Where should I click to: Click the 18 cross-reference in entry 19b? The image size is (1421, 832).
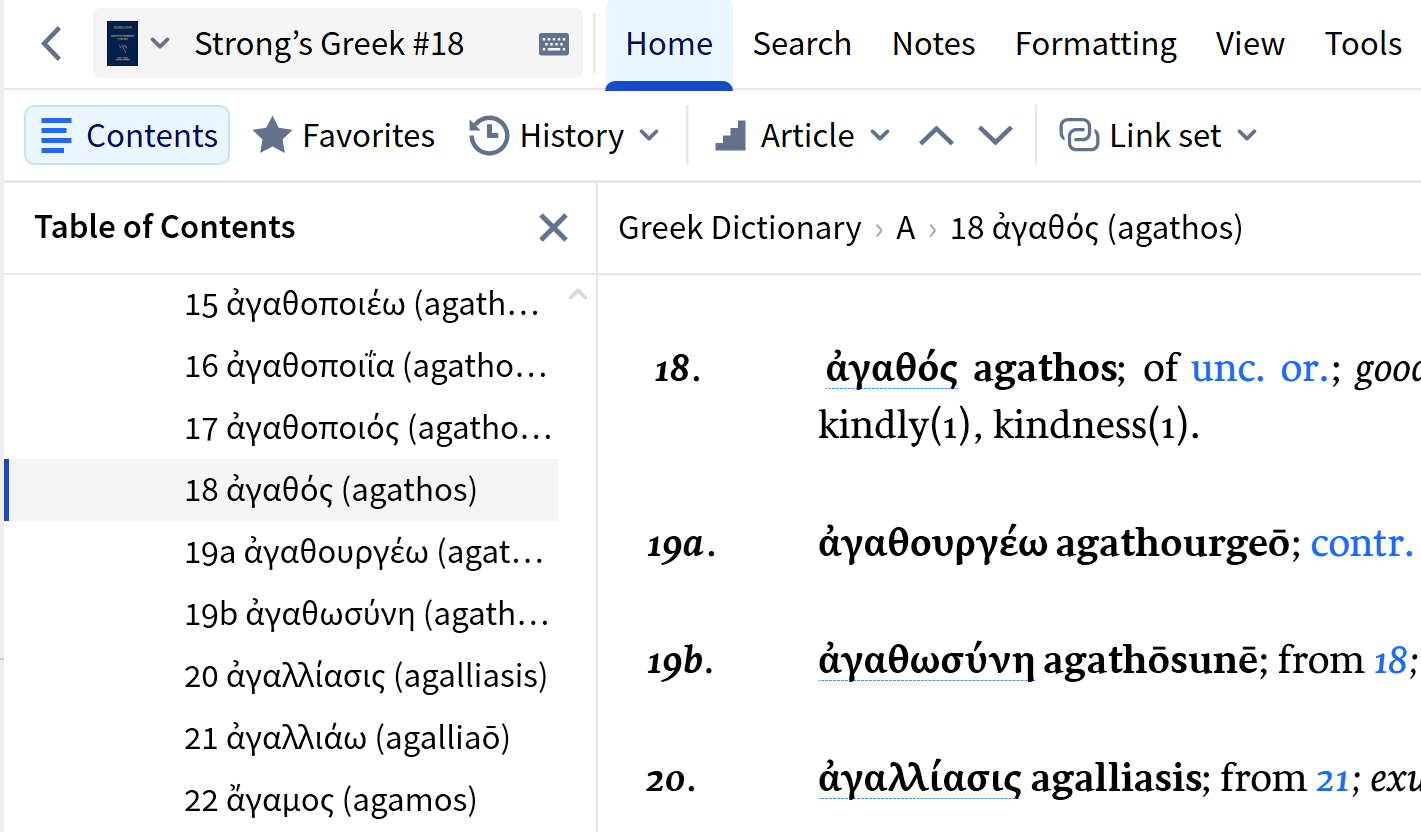point(1390,660)
